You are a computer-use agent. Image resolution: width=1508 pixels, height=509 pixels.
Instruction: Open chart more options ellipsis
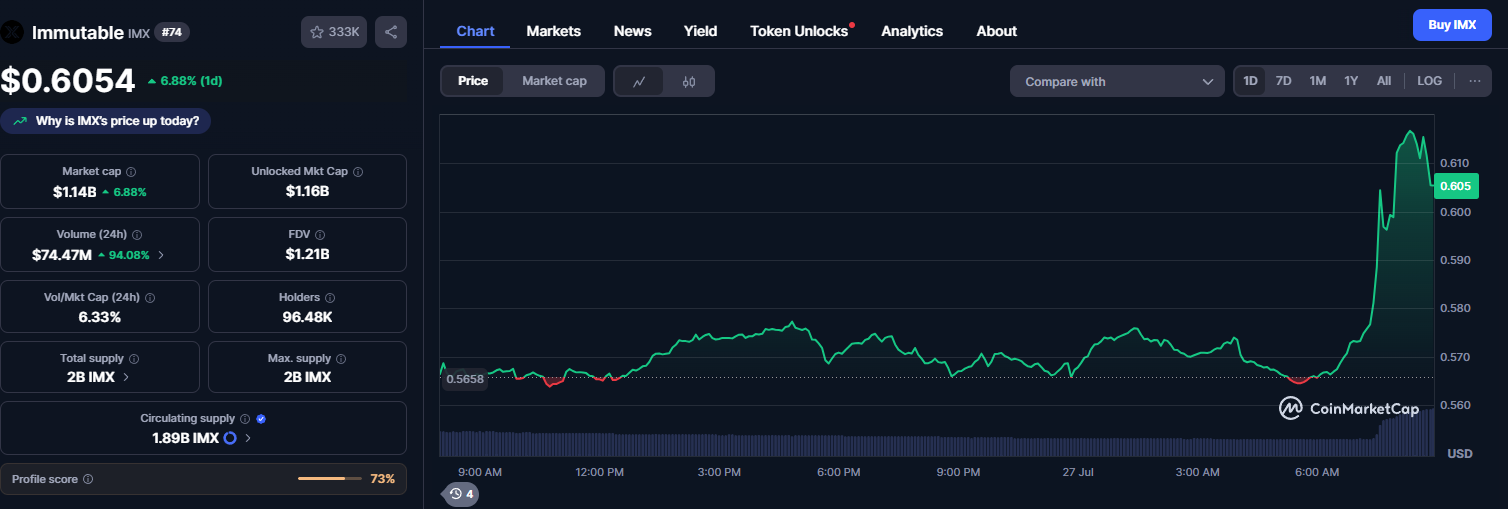(1474, 81)
